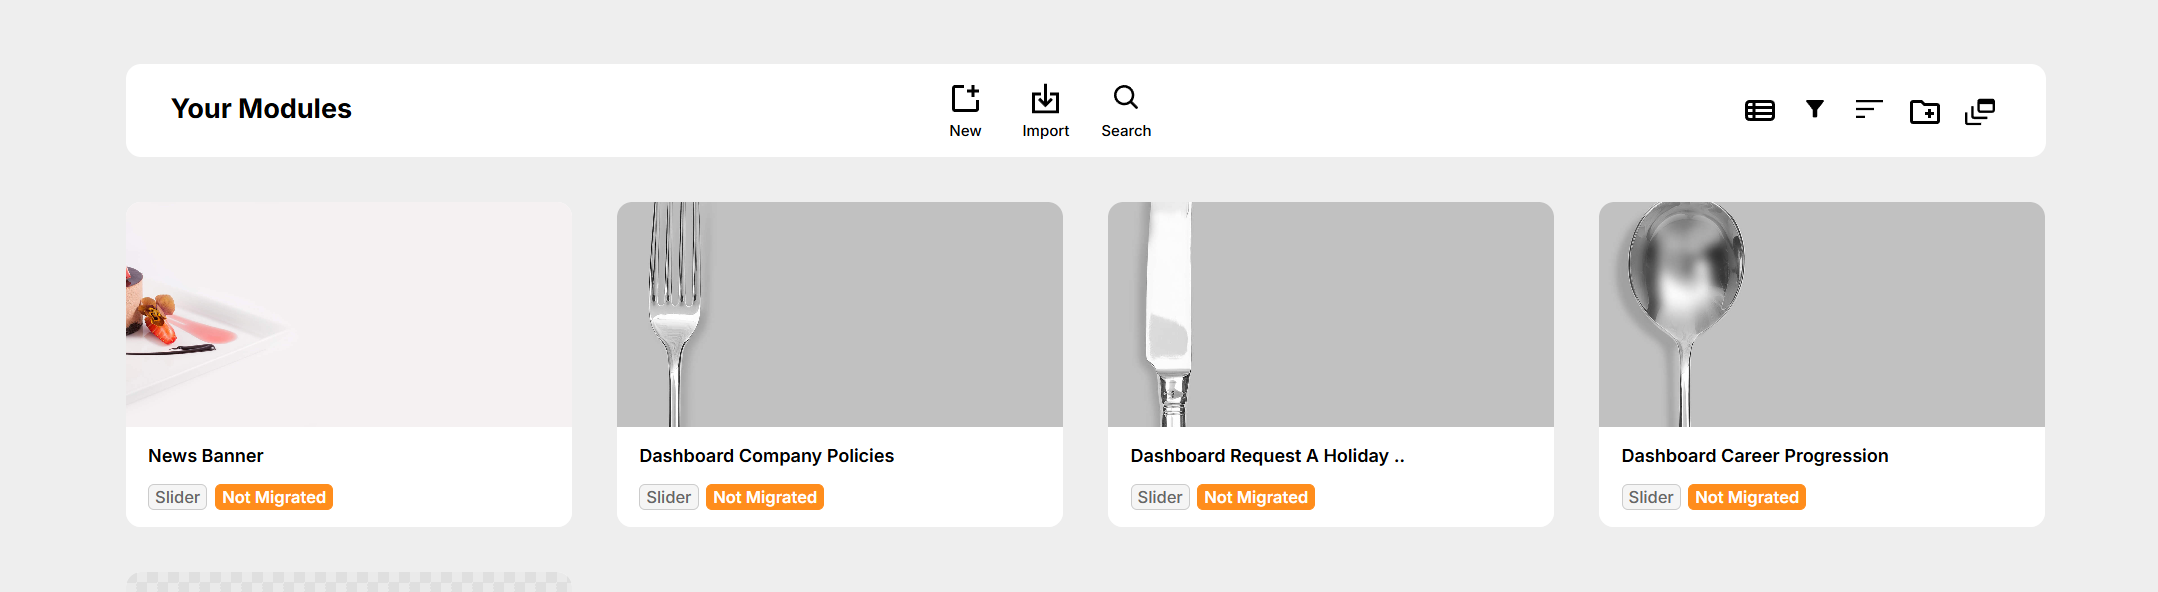
Task: Click the Dashboard Request A Holiday title
Action: coord(1267,456)
